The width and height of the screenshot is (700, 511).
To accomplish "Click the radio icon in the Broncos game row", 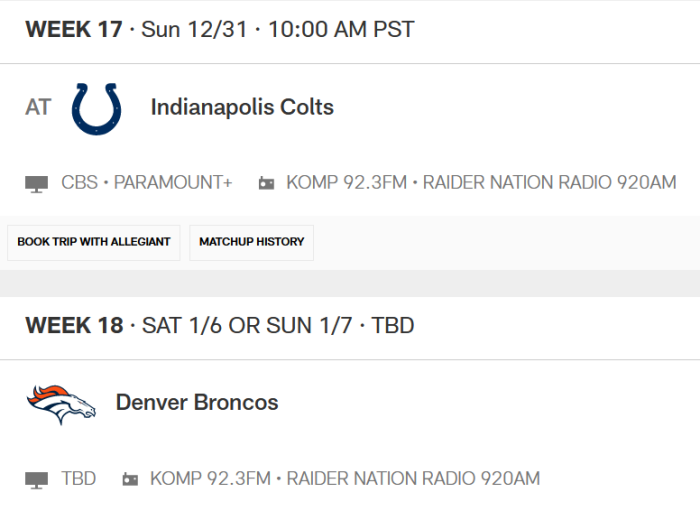I will [130, 480].
